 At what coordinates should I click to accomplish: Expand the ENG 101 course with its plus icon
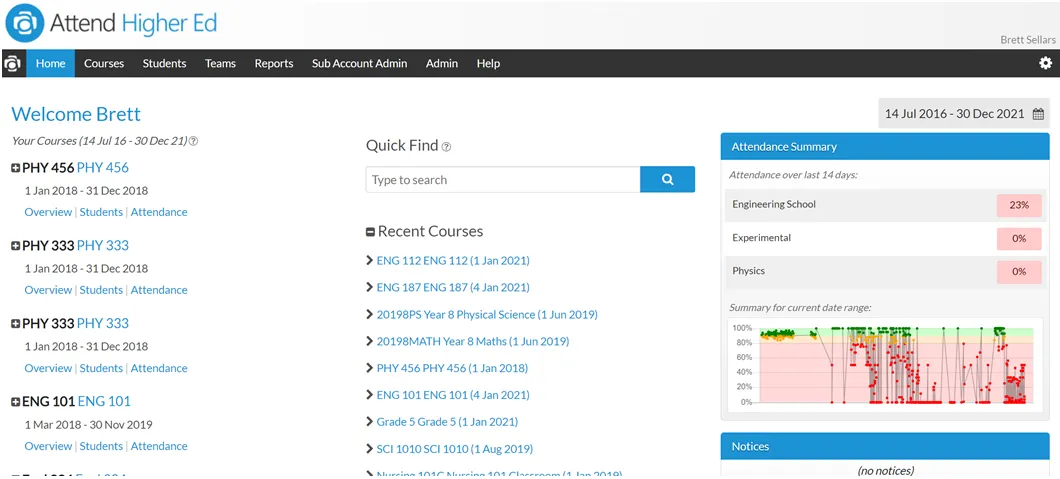click(16, 402)
